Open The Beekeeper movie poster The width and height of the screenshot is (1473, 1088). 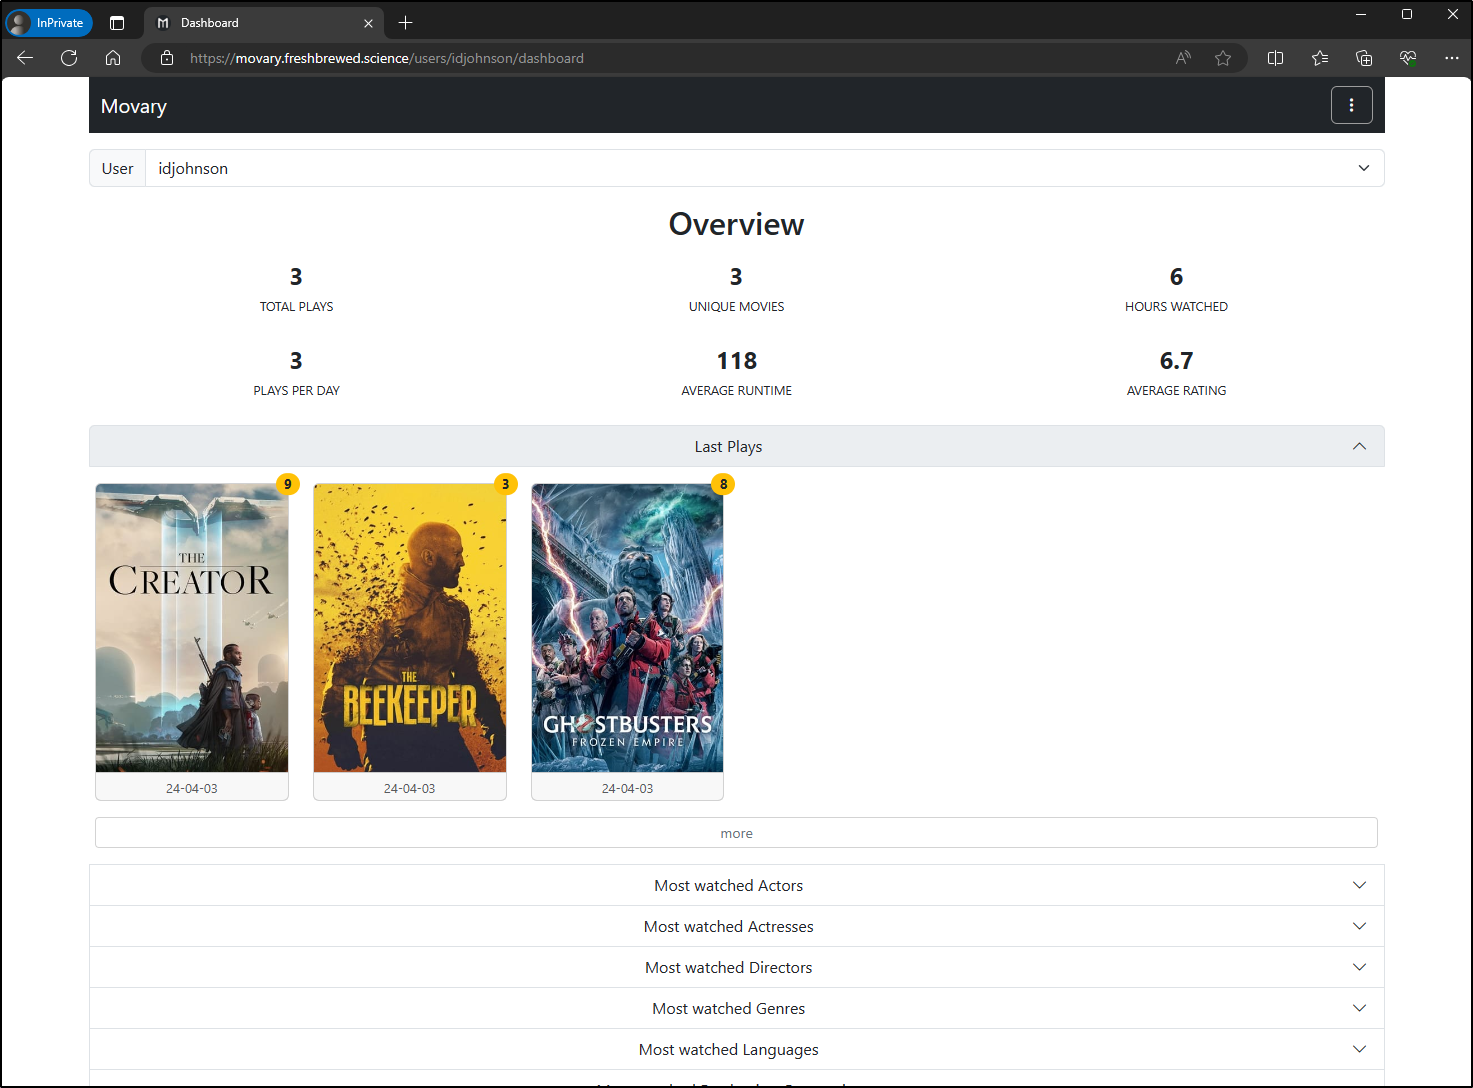pos(410,628)
